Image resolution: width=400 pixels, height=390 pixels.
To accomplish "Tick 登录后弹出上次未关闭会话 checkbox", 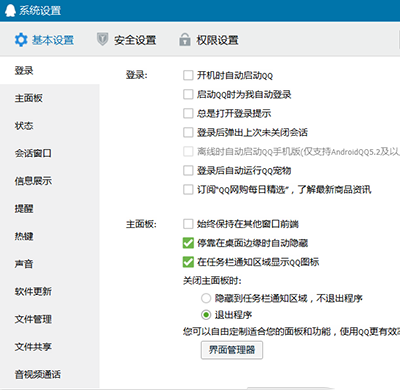I will point(188,132).
